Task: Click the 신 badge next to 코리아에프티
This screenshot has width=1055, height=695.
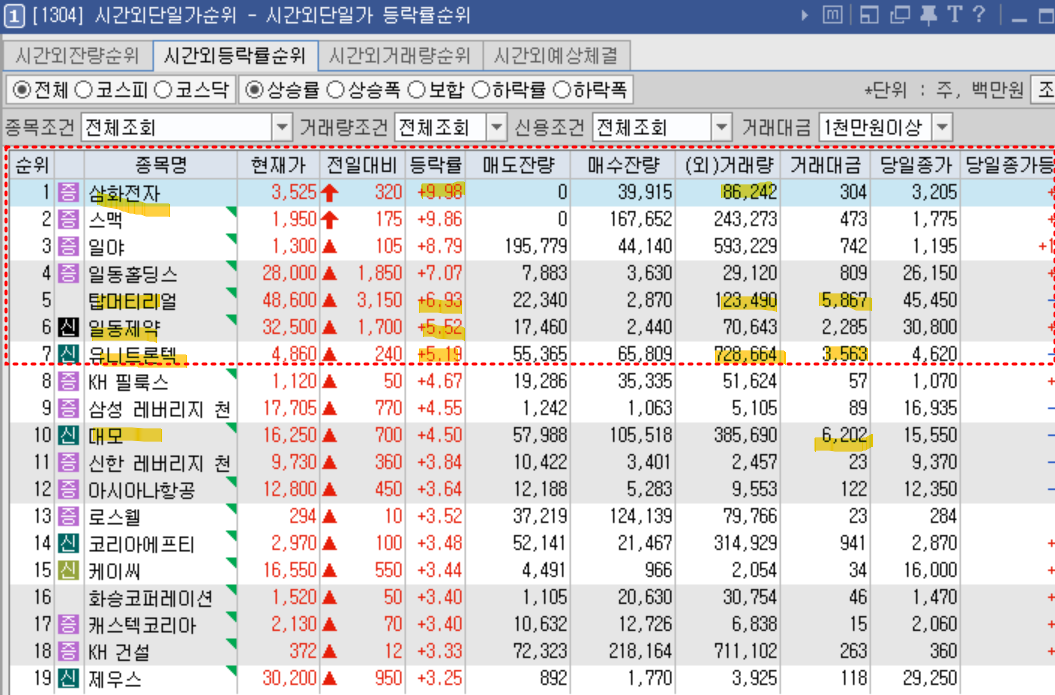Action: click(x=68, y=543)
